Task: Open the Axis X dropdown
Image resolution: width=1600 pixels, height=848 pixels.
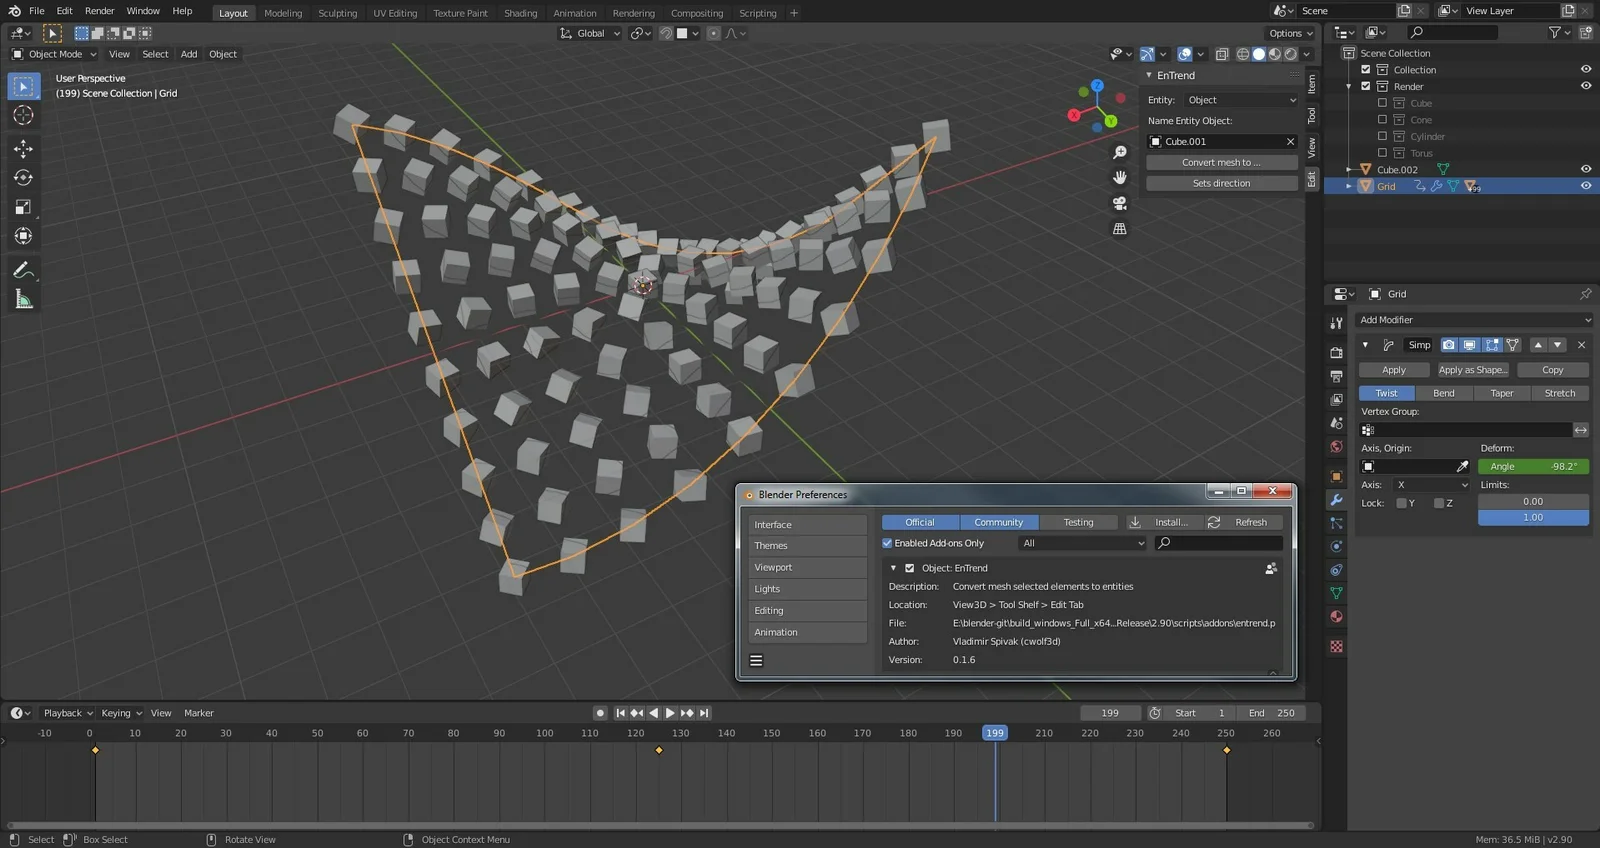Action: pos(1432,485)
